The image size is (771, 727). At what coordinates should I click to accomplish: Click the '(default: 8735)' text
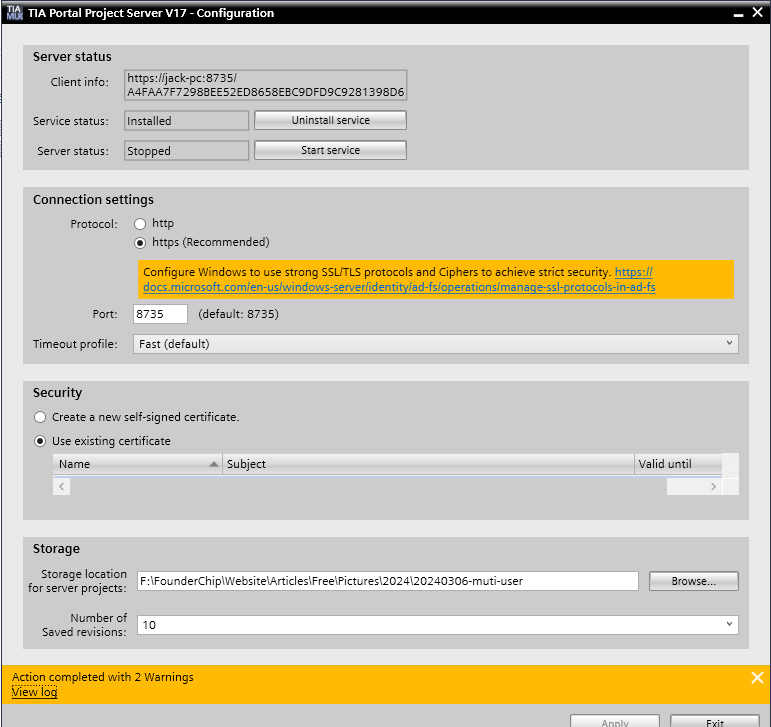click(238, 314)
